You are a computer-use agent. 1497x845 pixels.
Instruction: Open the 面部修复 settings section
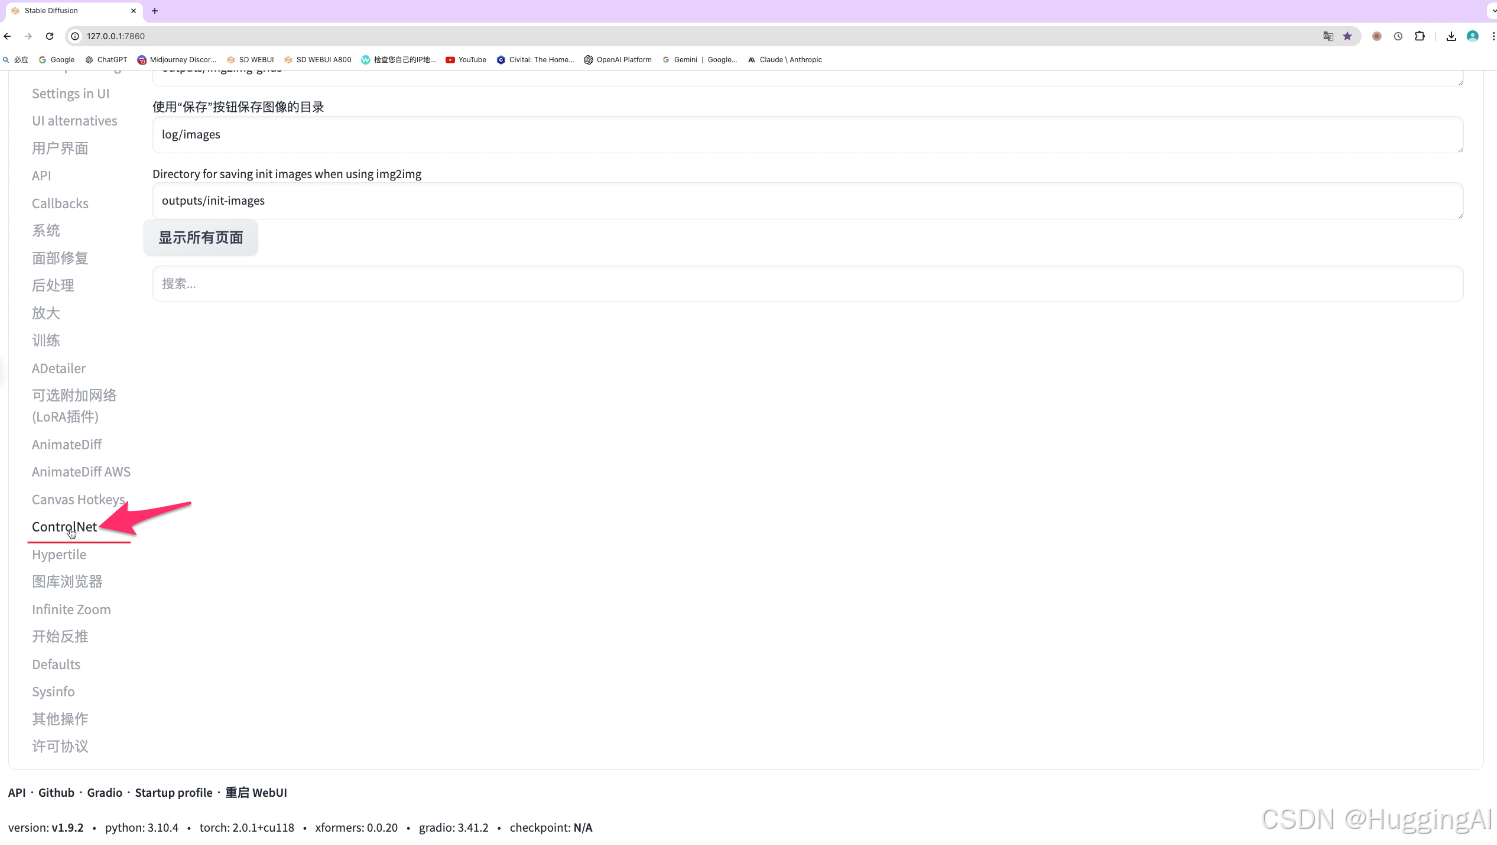coord(60,258)
